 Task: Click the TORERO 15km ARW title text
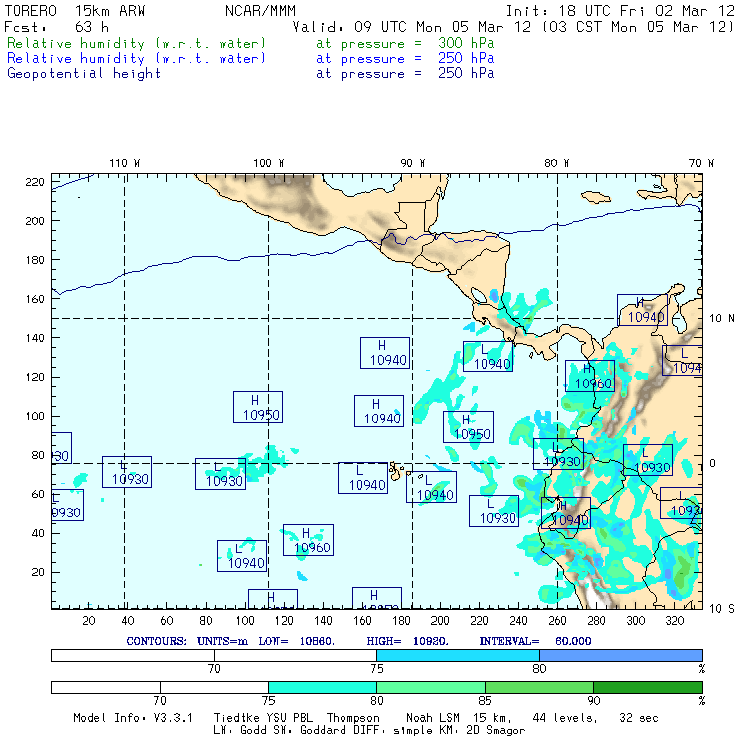click(x=70, y=11)
